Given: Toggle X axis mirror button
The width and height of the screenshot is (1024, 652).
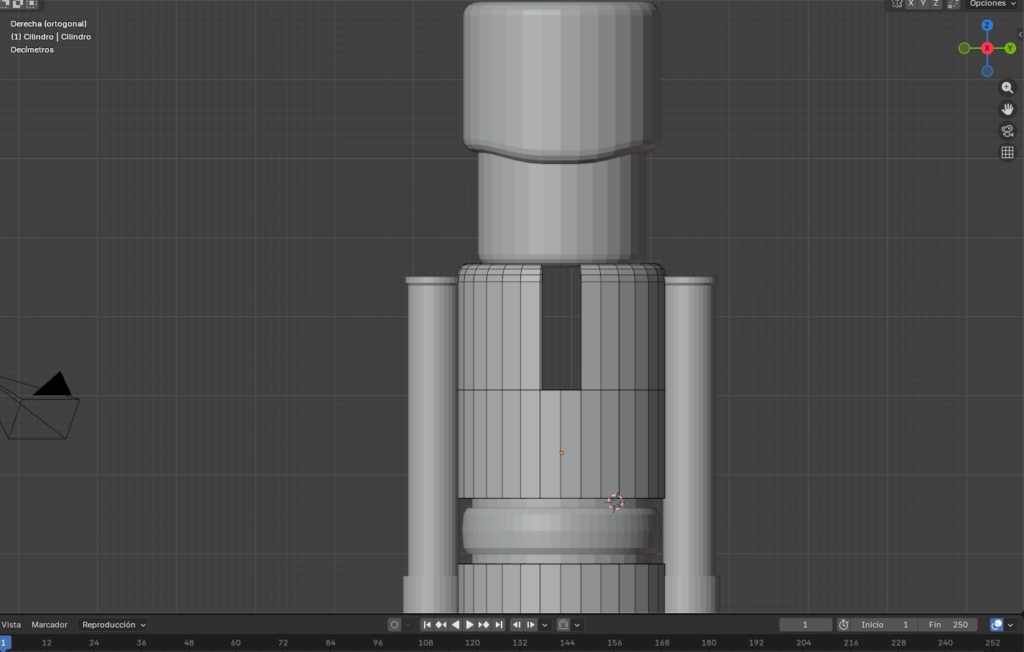Looking at the screenshot, I should point(911,4).
